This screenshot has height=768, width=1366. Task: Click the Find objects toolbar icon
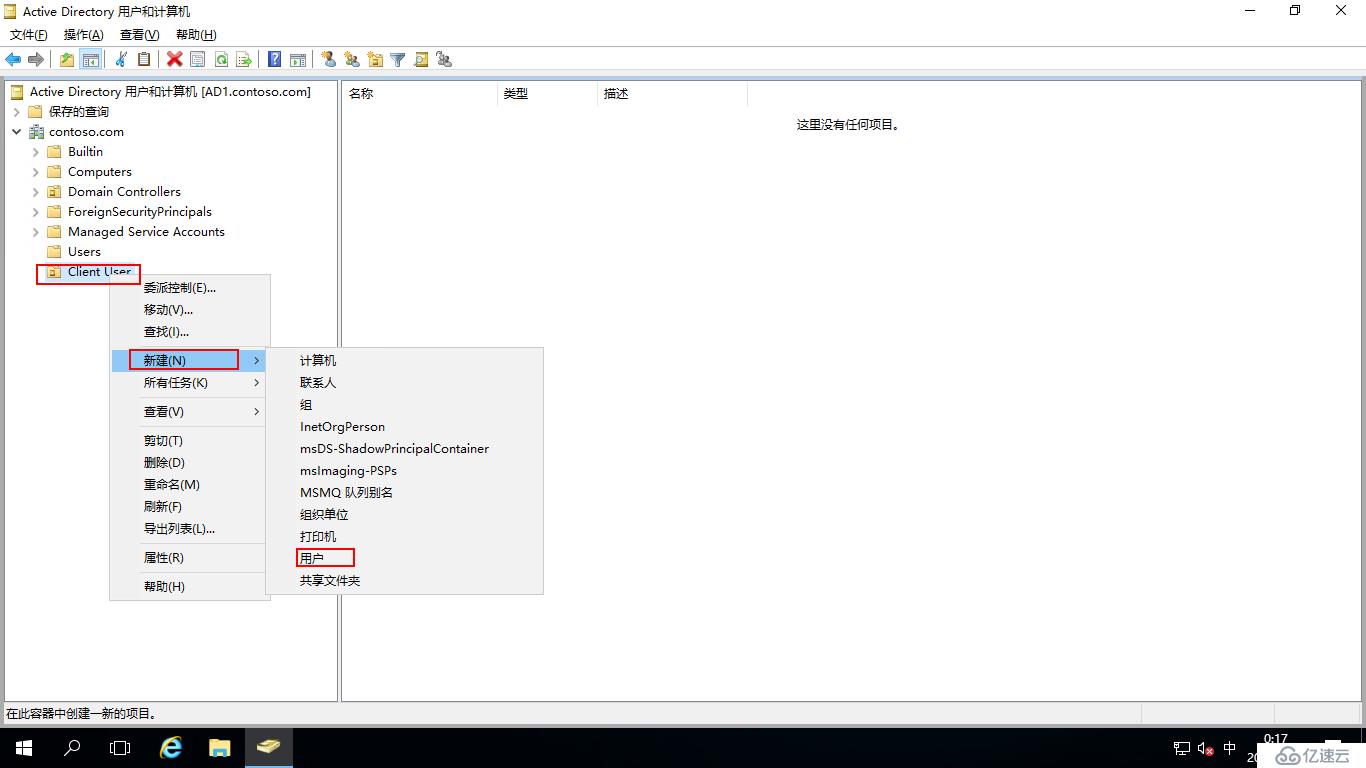[x=421, y=59]
